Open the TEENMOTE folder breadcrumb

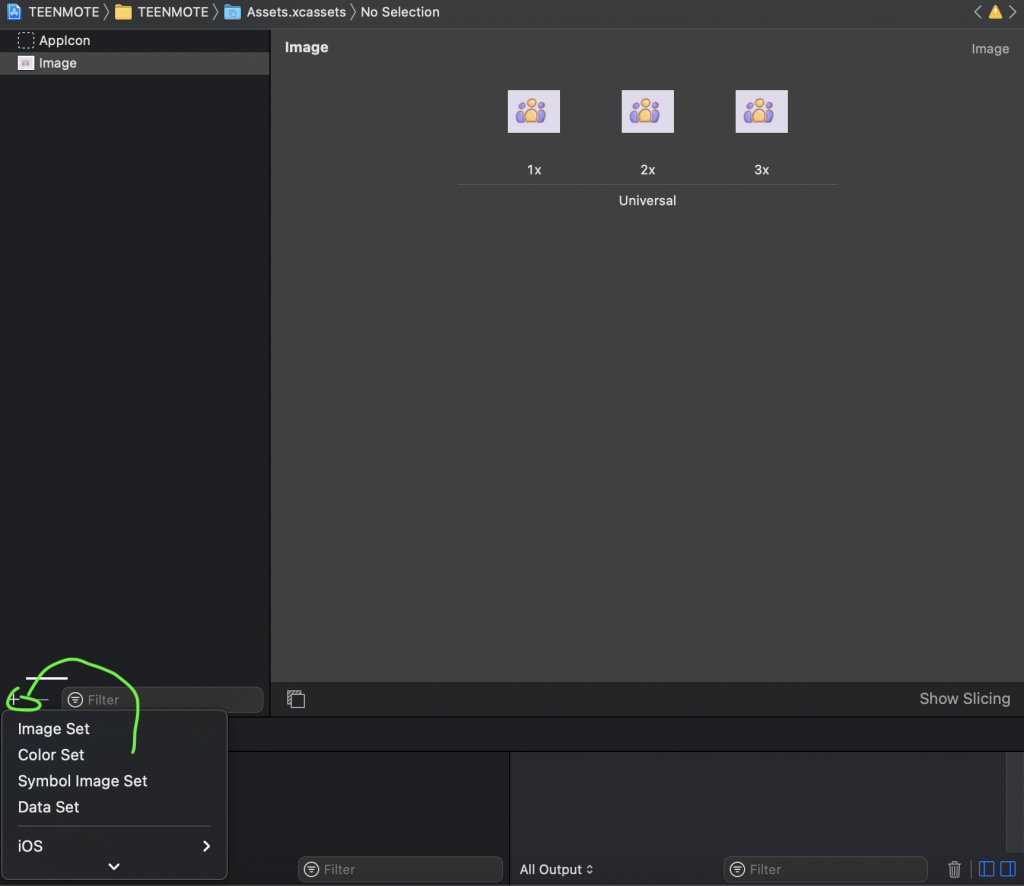[162, 12]
